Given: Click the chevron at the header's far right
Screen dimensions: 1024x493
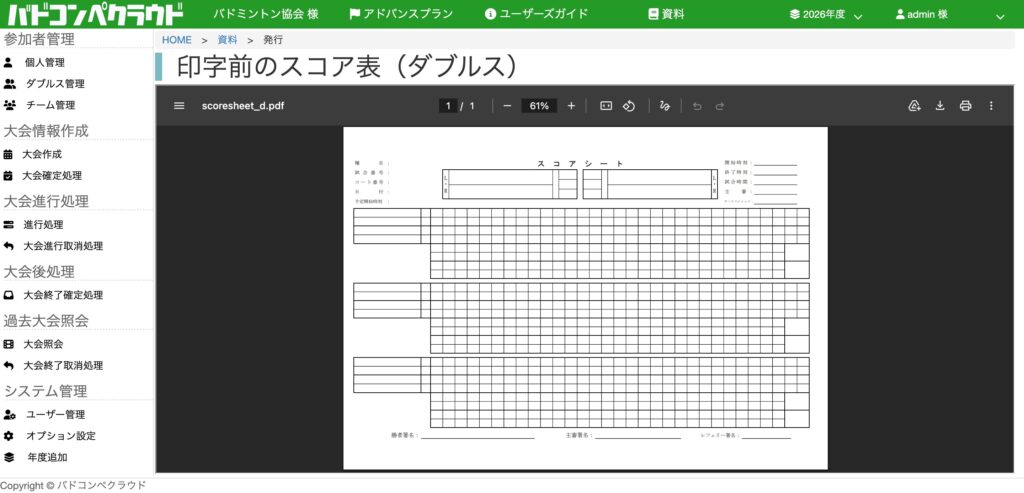Looking at the screenshot, I should 1000,17.
